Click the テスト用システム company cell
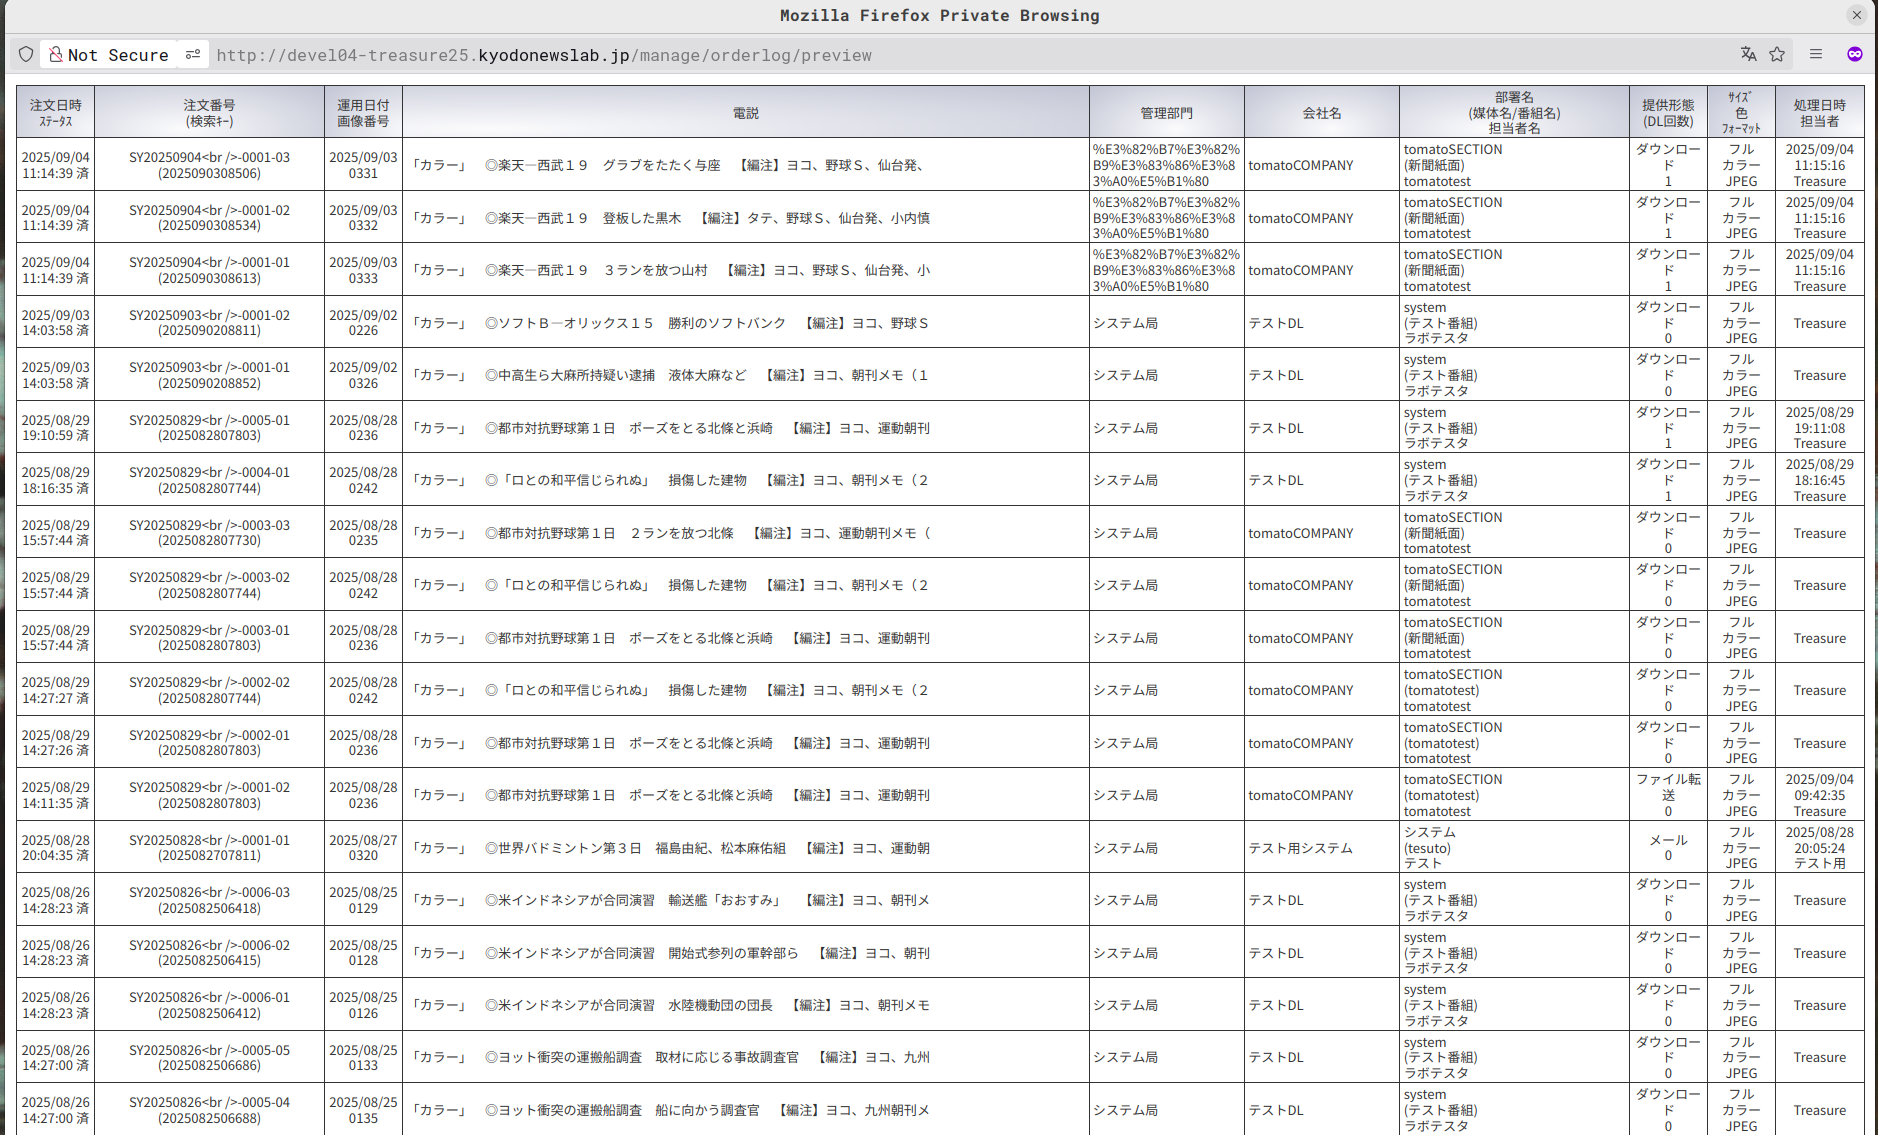The height and width of the screenshot is (1135, 1878). pos(1300,848)
